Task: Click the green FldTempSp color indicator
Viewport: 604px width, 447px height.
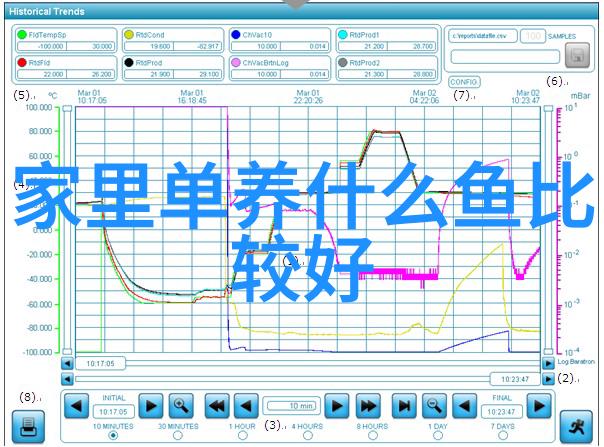Action: 22,34
